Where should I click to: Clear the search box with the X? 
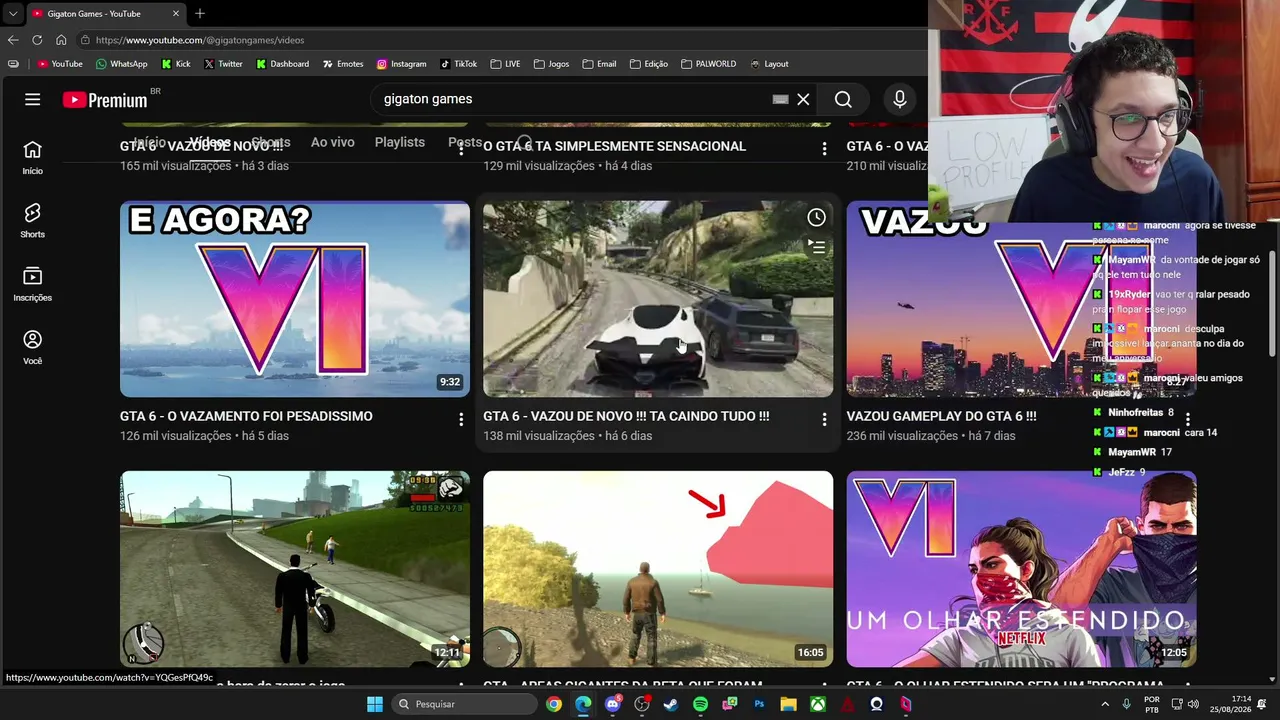point(803,99)
